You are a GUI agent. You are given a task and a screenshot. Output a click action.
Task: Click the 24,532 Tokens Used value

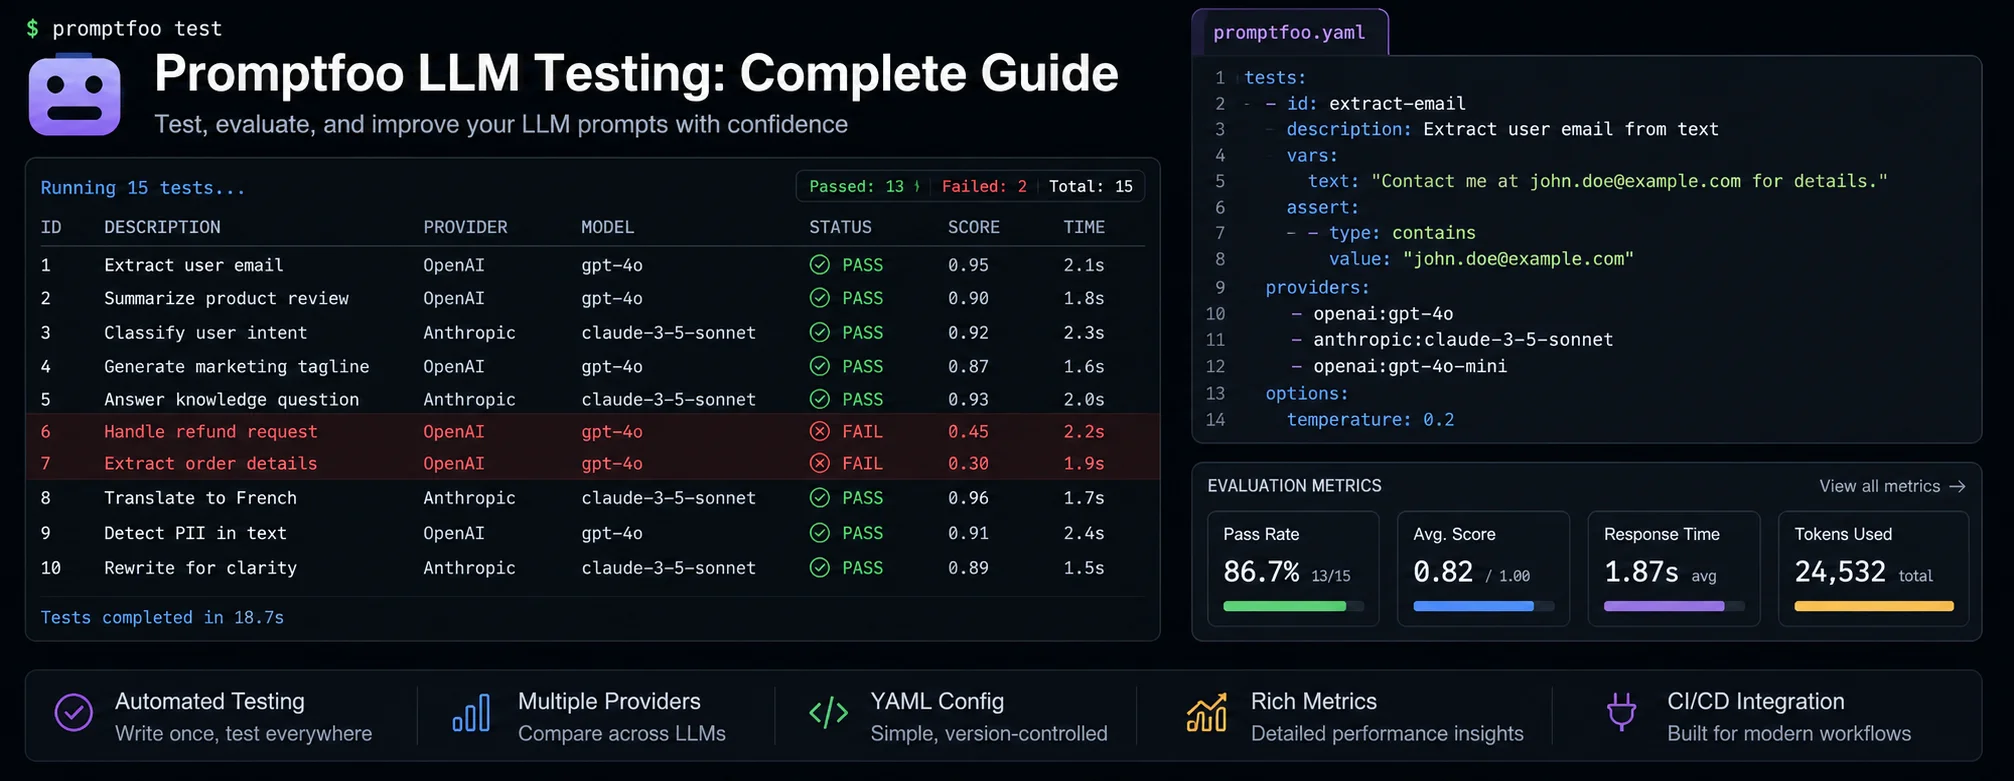point(1840,571)
